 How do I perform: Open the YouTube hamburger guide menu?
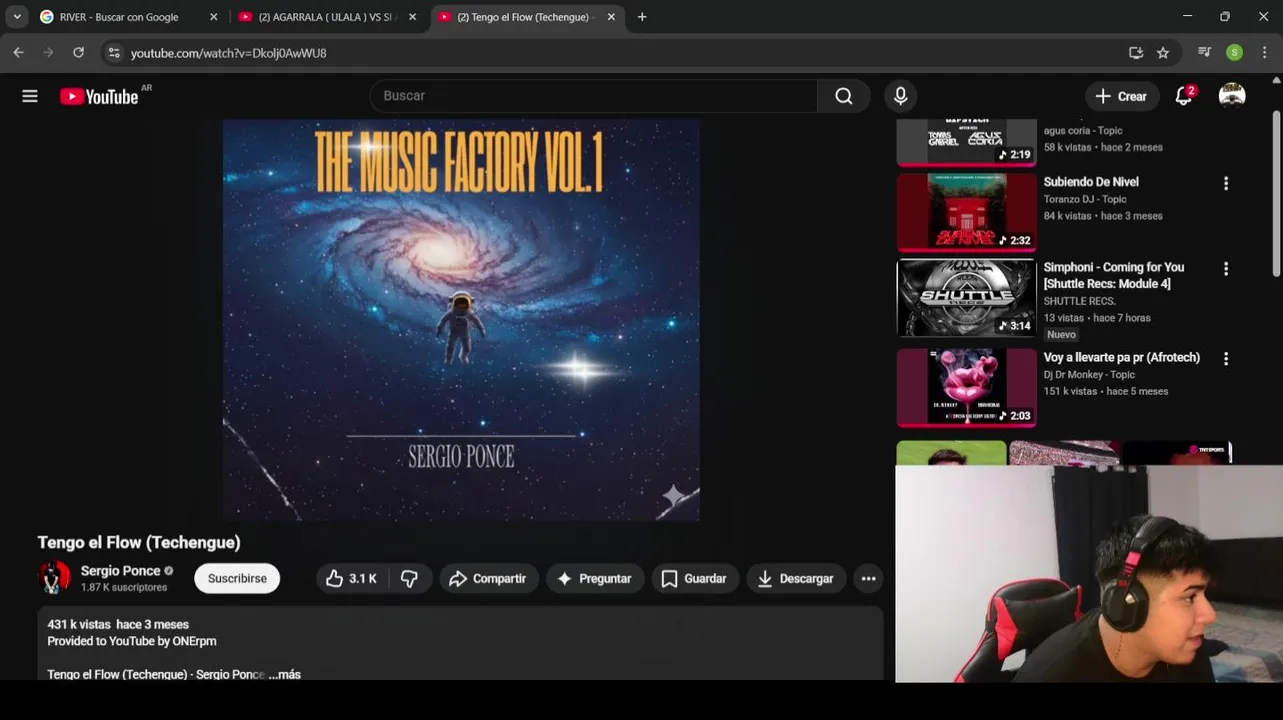coord(30,96)
